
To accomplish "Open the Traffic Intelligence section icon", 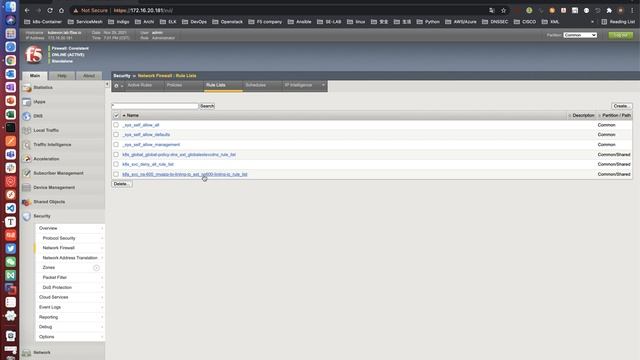I will point(27,145).
